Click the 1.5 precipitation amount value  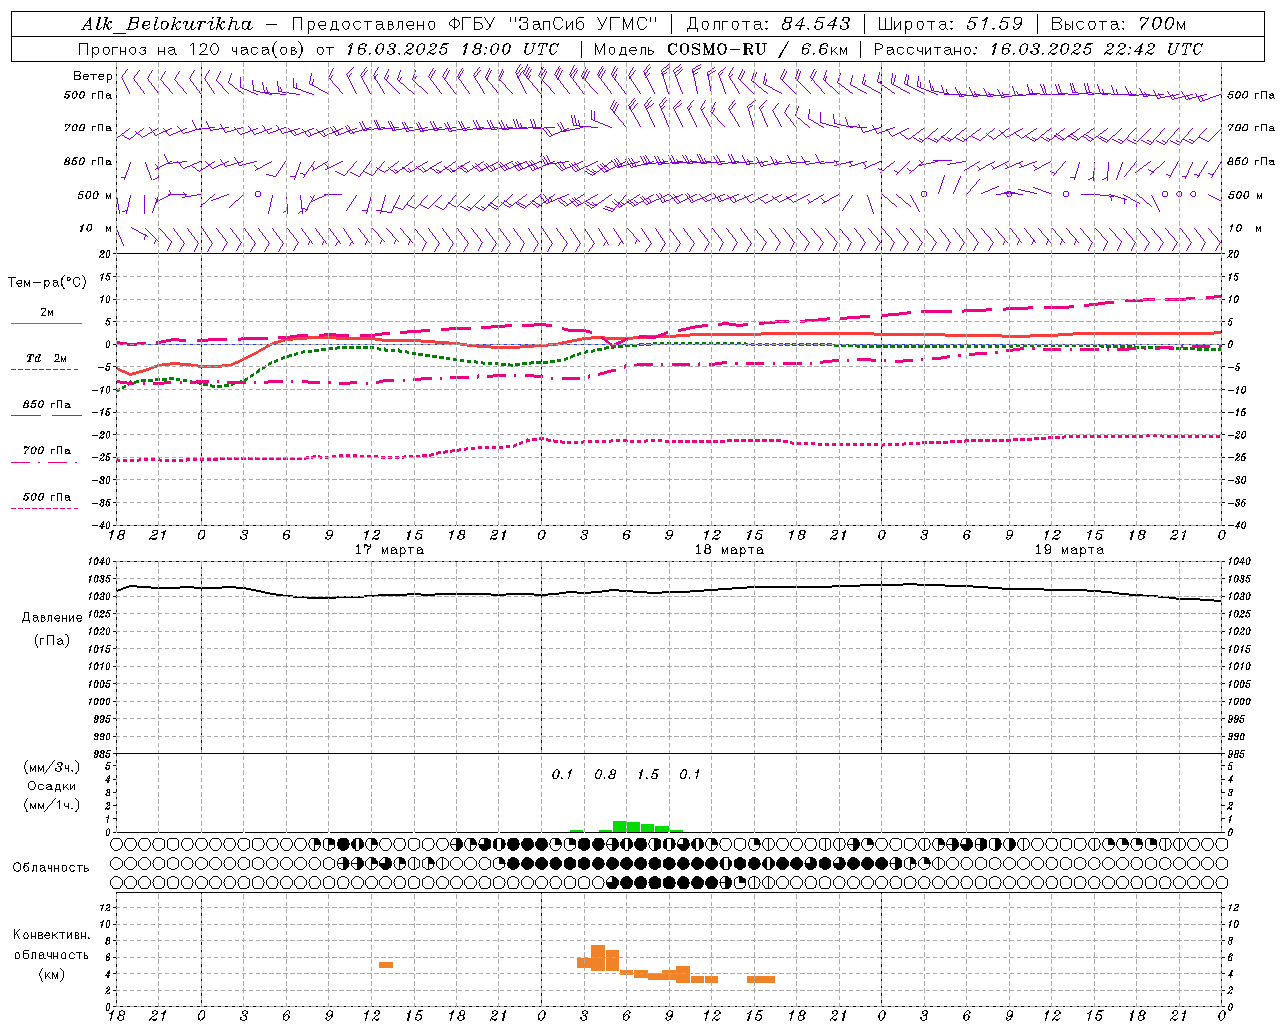point(648,774)
